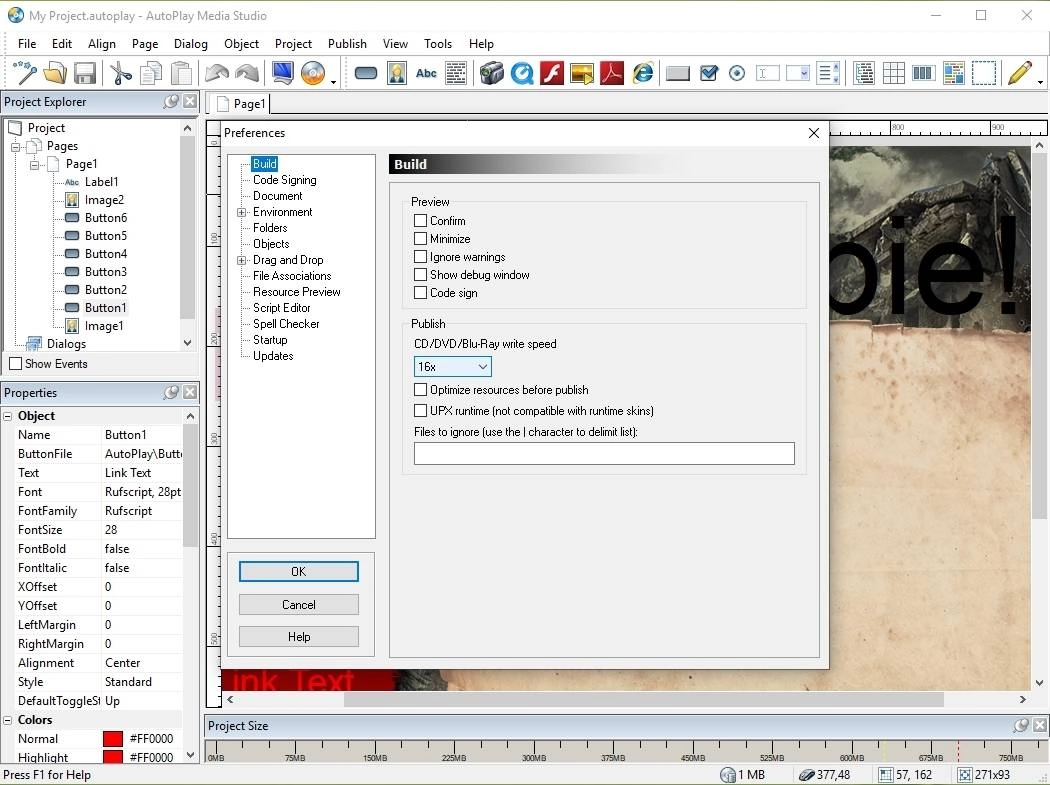Click the Copy icon in toolbar

click(x=151, y=73)
